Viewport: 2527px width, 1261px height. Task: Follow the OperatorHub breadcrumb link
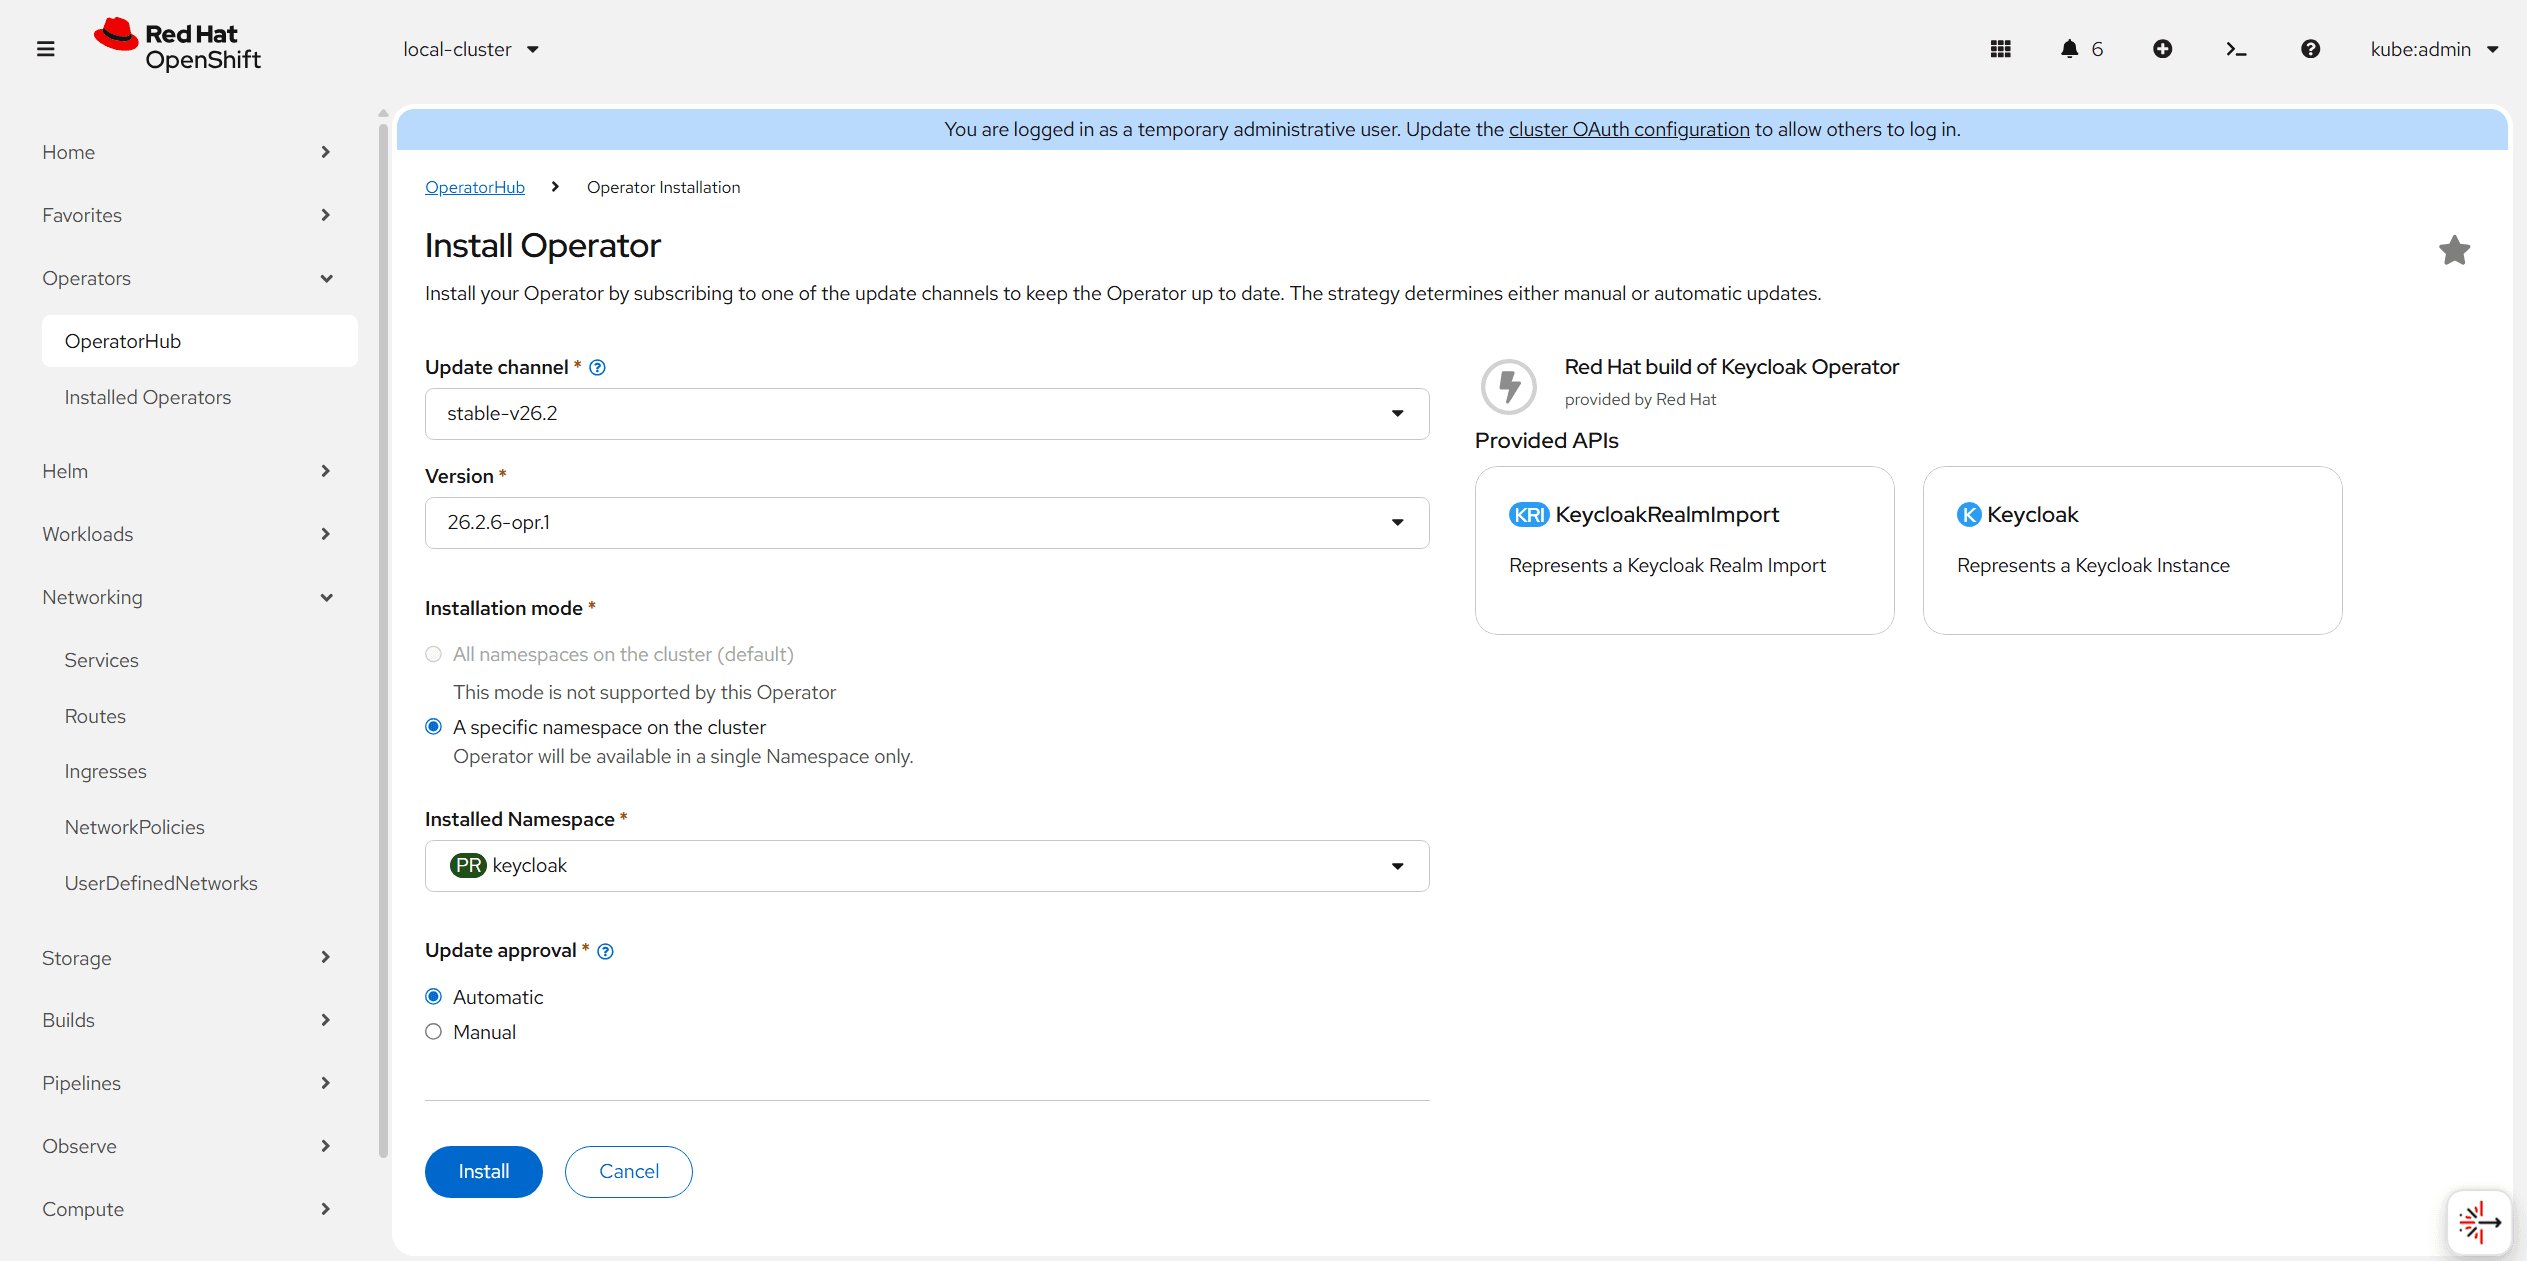point(474,187)
